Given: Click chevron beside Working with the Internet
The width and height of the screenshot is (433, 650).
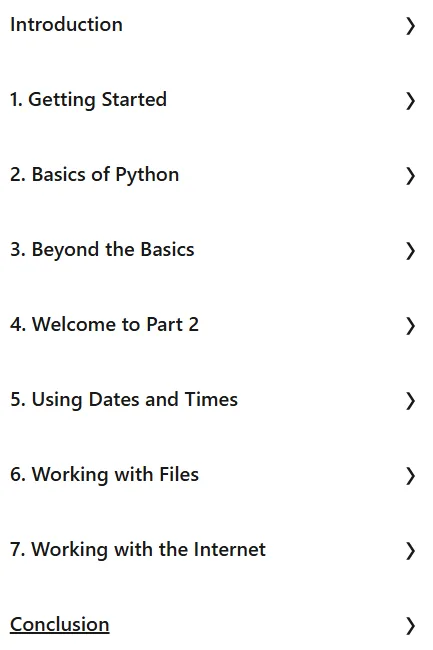Looking at the screenshot, I should [x=410, y=551].
